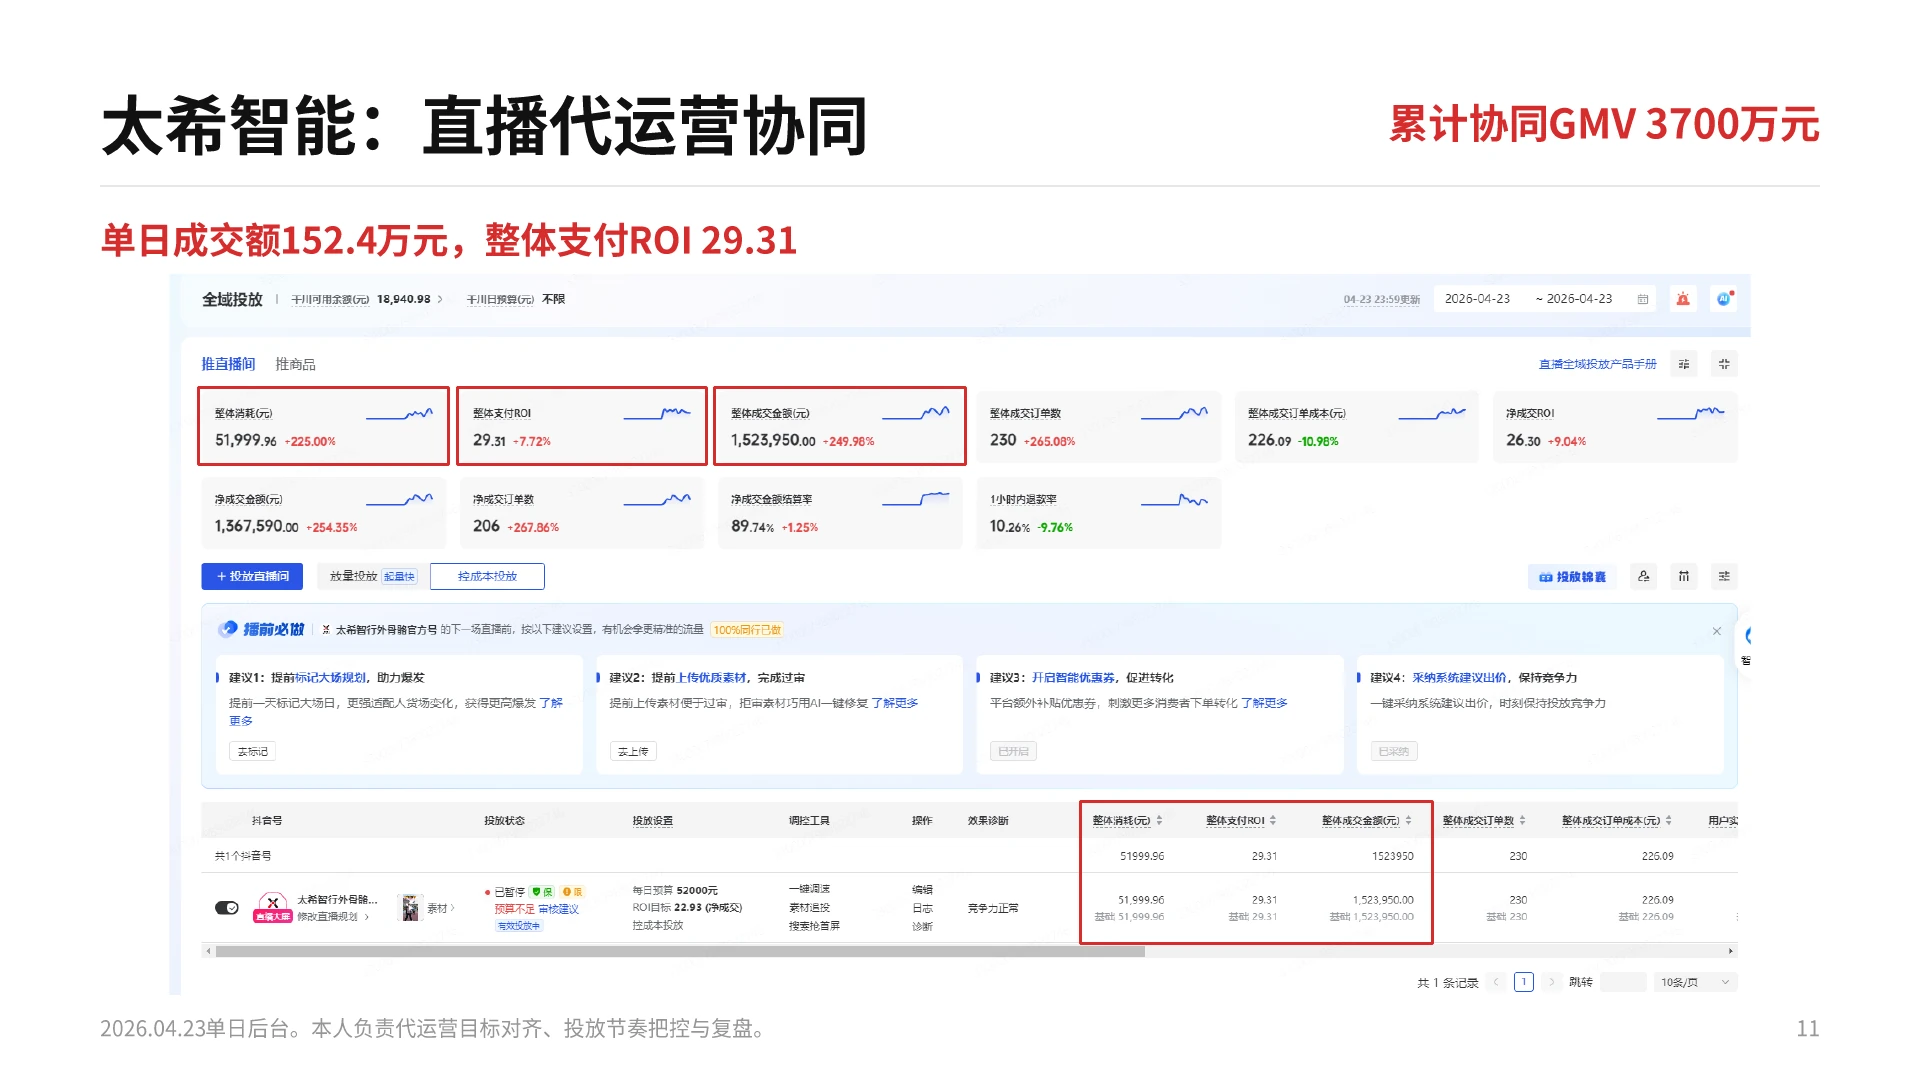Open 直播全域投放产品手册 link
This screenshot has width=1920, height=1080.
(x=1597, y=364)
